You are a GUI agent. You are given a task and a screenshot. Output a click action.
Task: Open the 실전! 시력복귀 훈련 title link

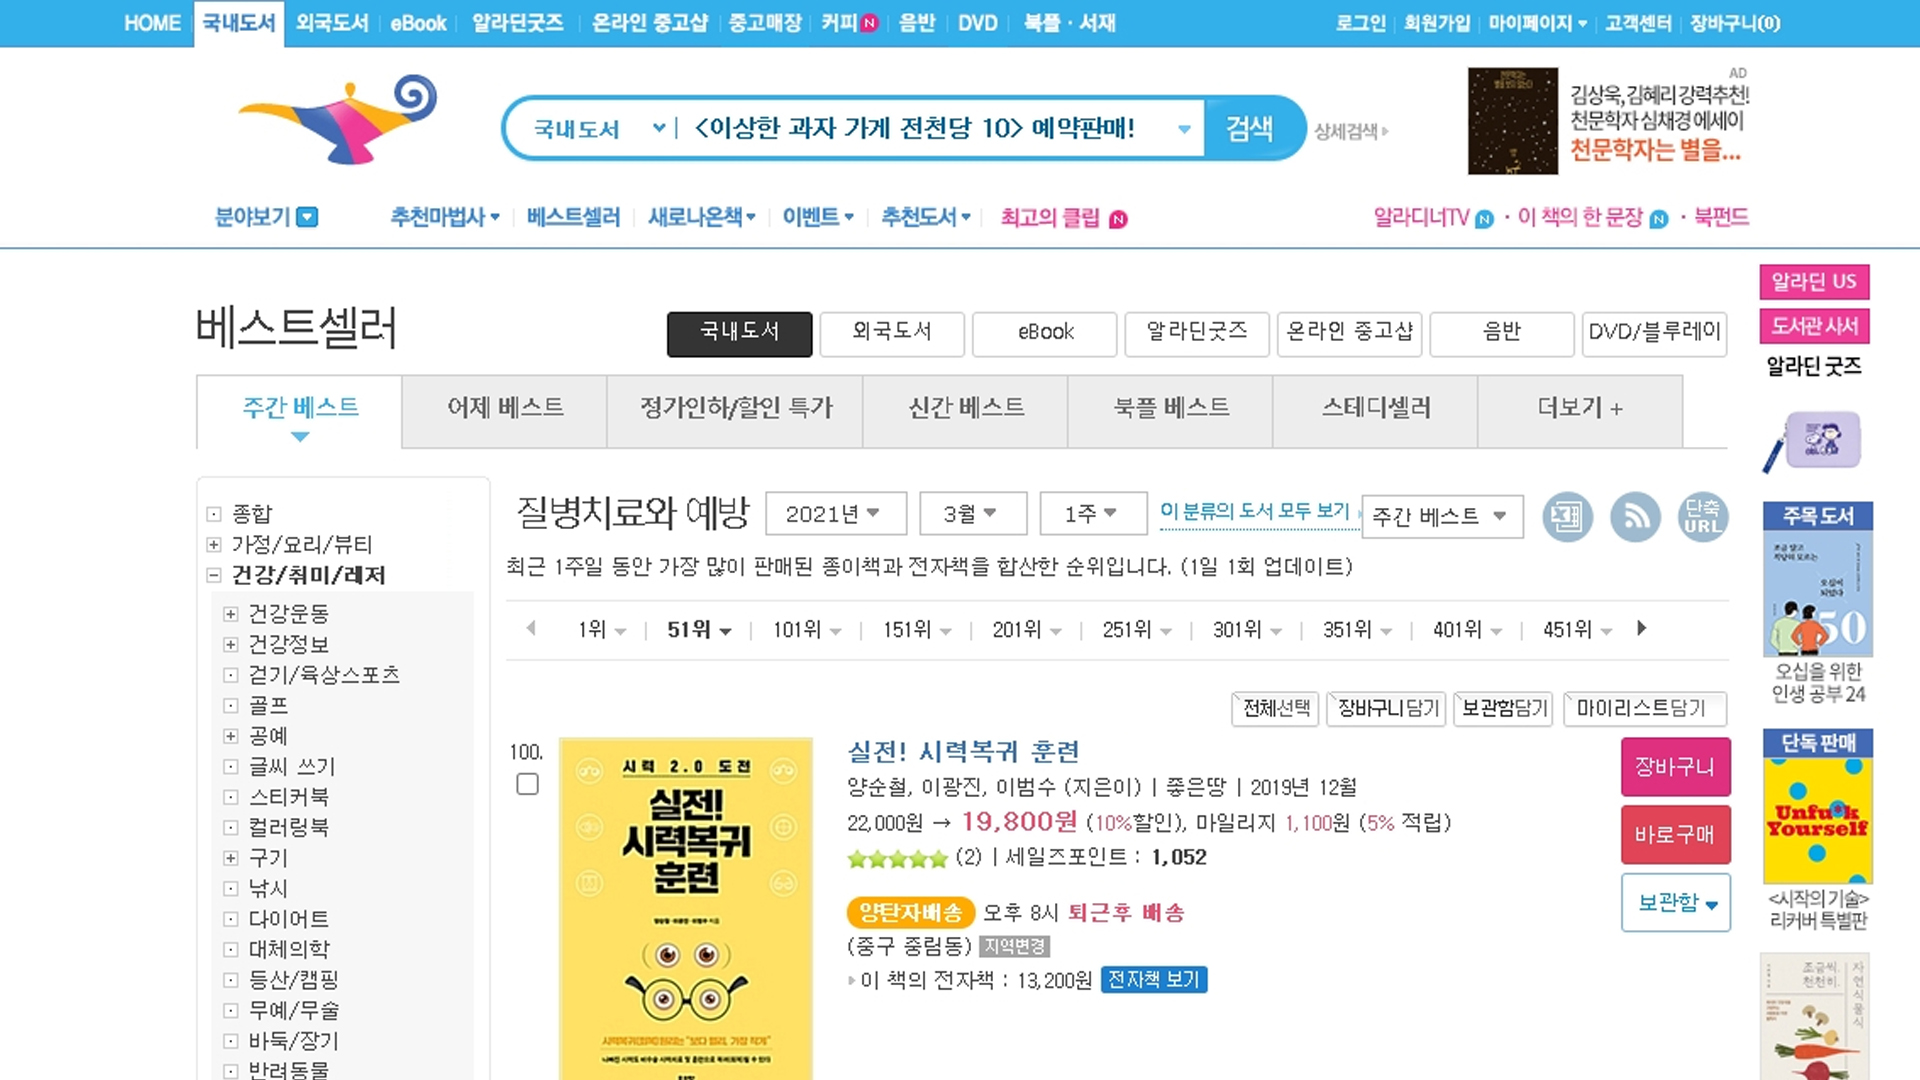(963, 751)
